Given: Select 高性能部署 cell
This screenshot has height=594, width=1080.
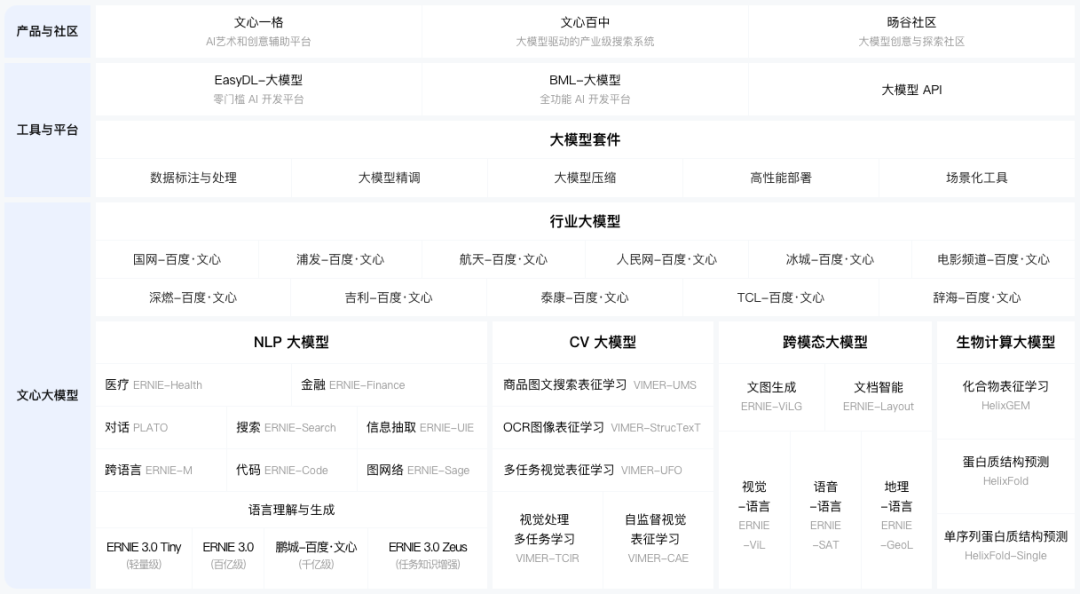Looking at the screenshot, I should (780, 178).
